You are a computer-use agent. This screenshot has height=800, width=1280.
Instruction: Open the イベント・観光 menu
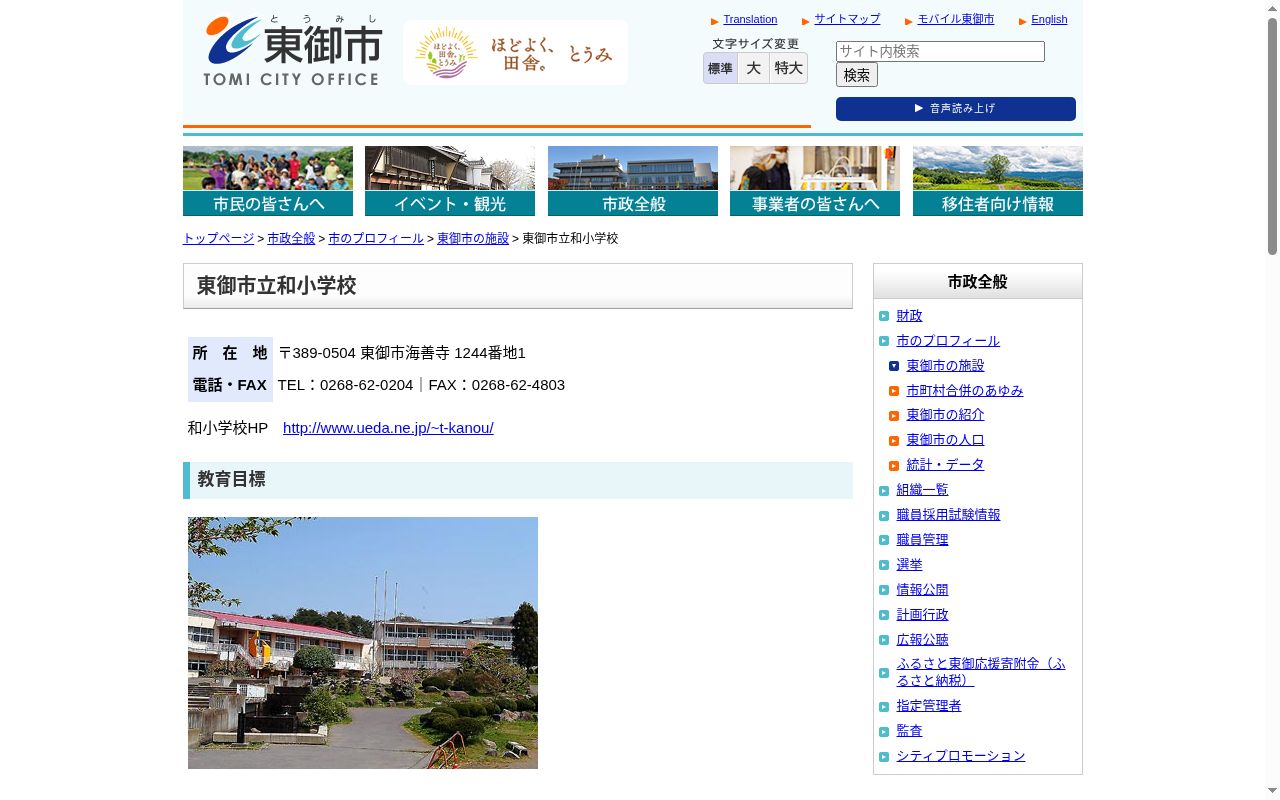pyautogui.click(x=450, y=181)
